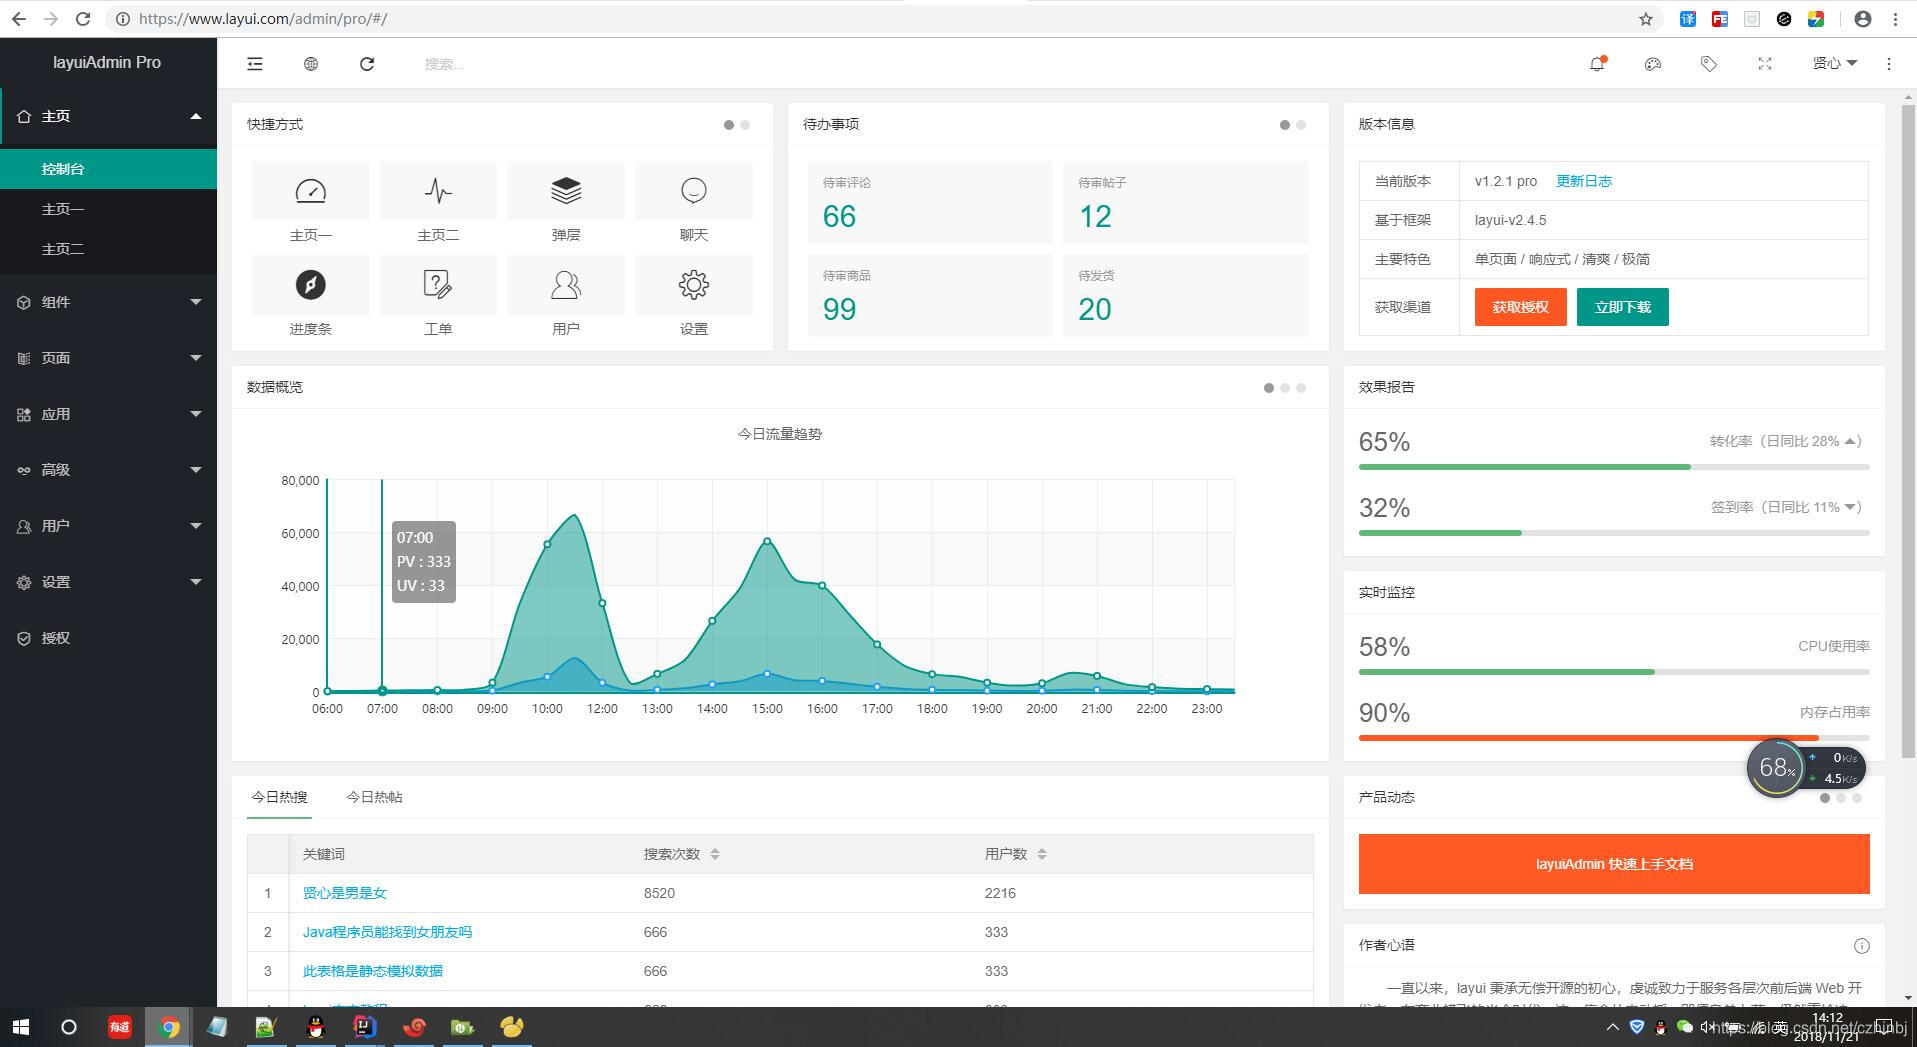
Task: Open Java程序员能找到女朋友吗 link
Action: [x=387, y=932]
